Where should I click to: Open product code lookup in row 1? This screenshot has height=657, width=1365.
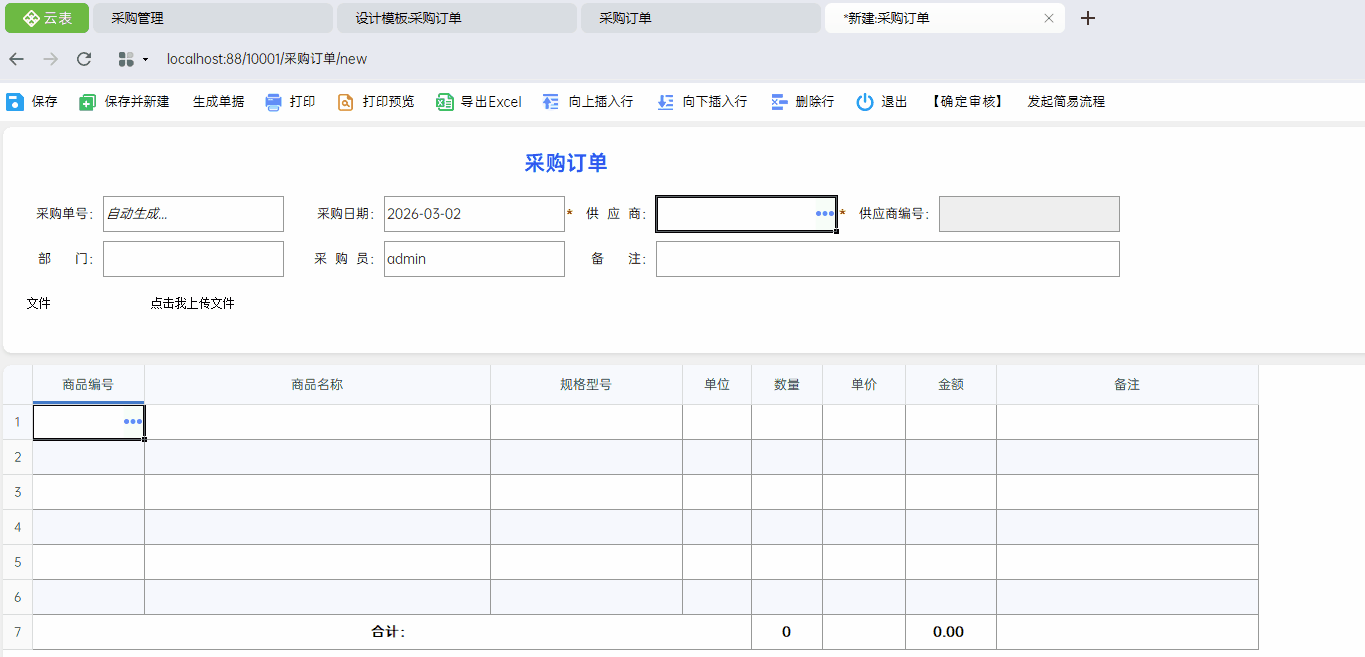(133, 422)
